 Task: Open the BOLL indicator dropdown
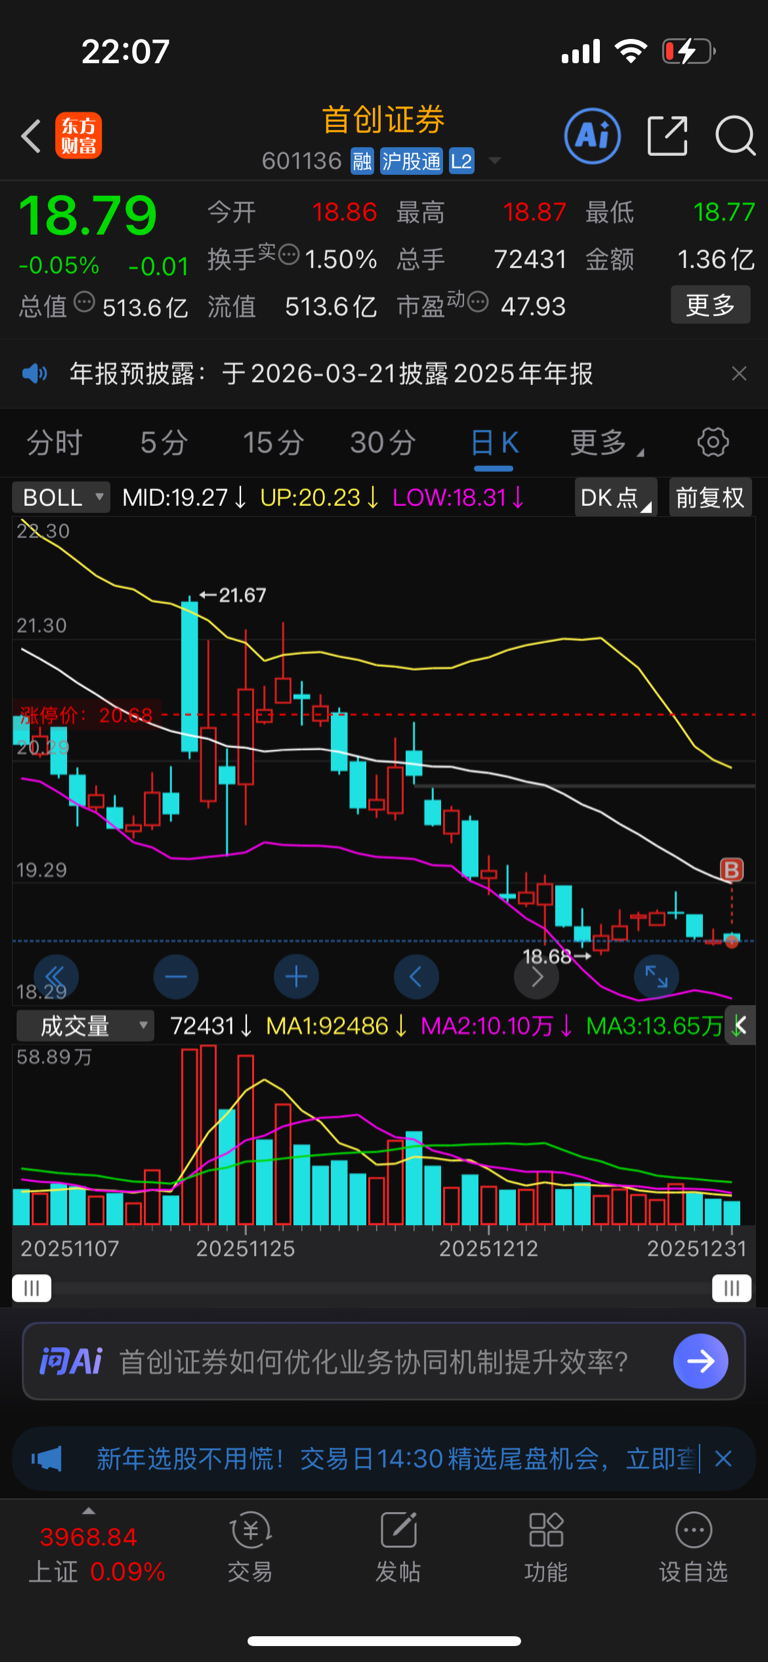61,497
